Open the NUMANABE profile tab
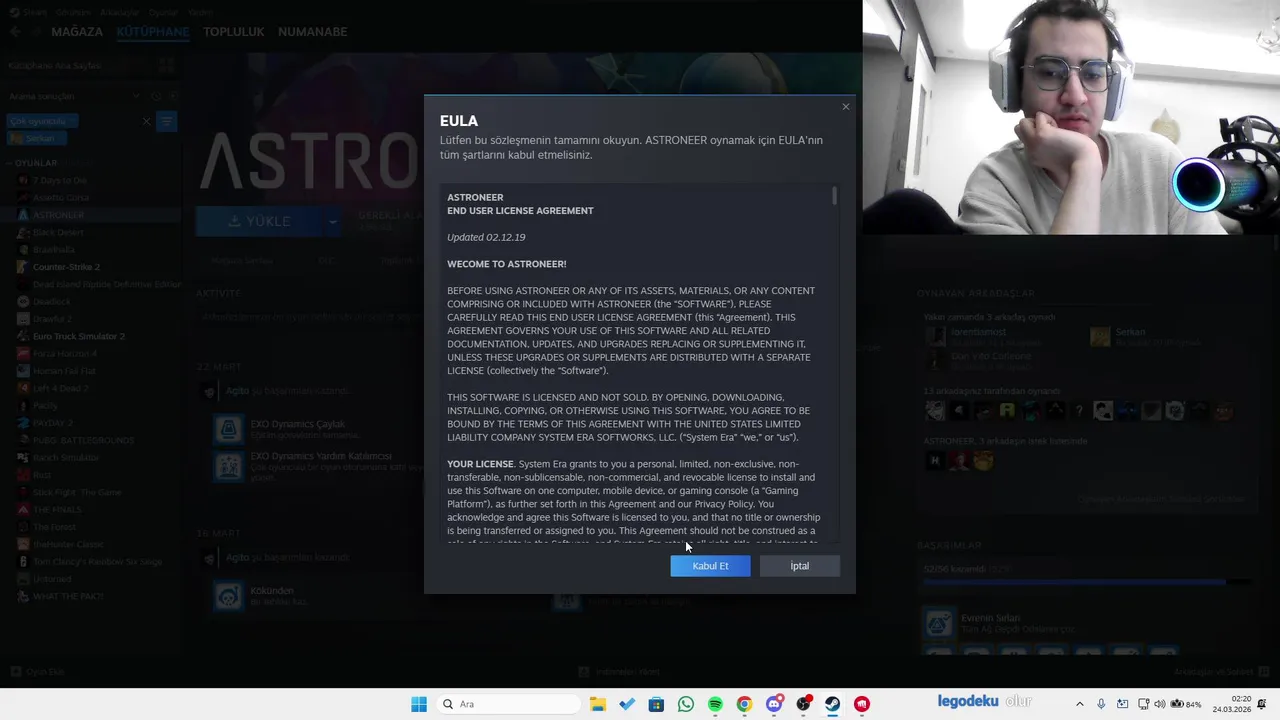The image size is (1280, 720). pyautogui.click(x=313, y=32)
